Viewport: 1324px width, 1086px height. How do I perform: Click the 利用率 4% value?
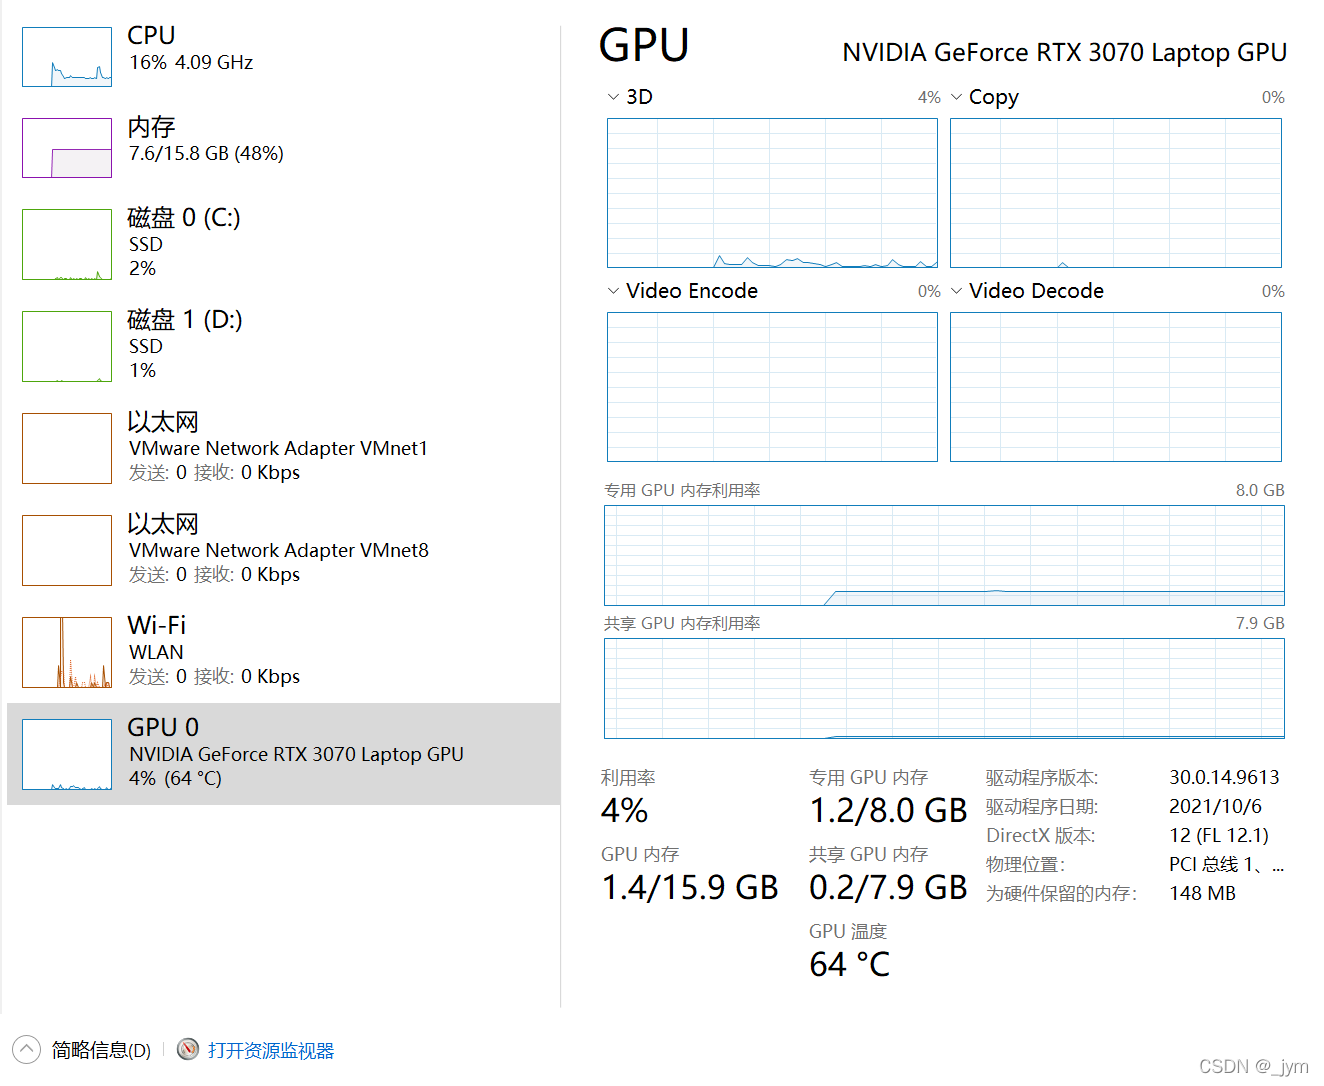(625, 811)
